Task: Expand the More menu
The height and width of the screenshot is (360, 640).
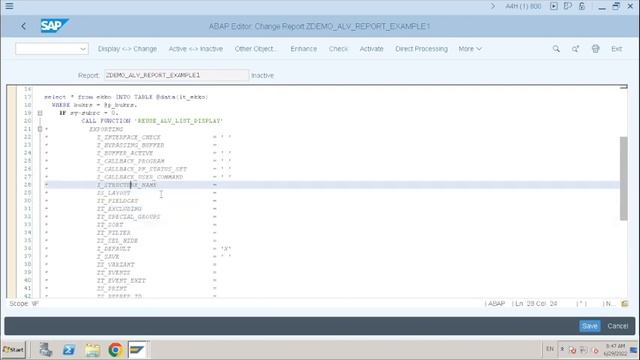Action: coord(470,49)
